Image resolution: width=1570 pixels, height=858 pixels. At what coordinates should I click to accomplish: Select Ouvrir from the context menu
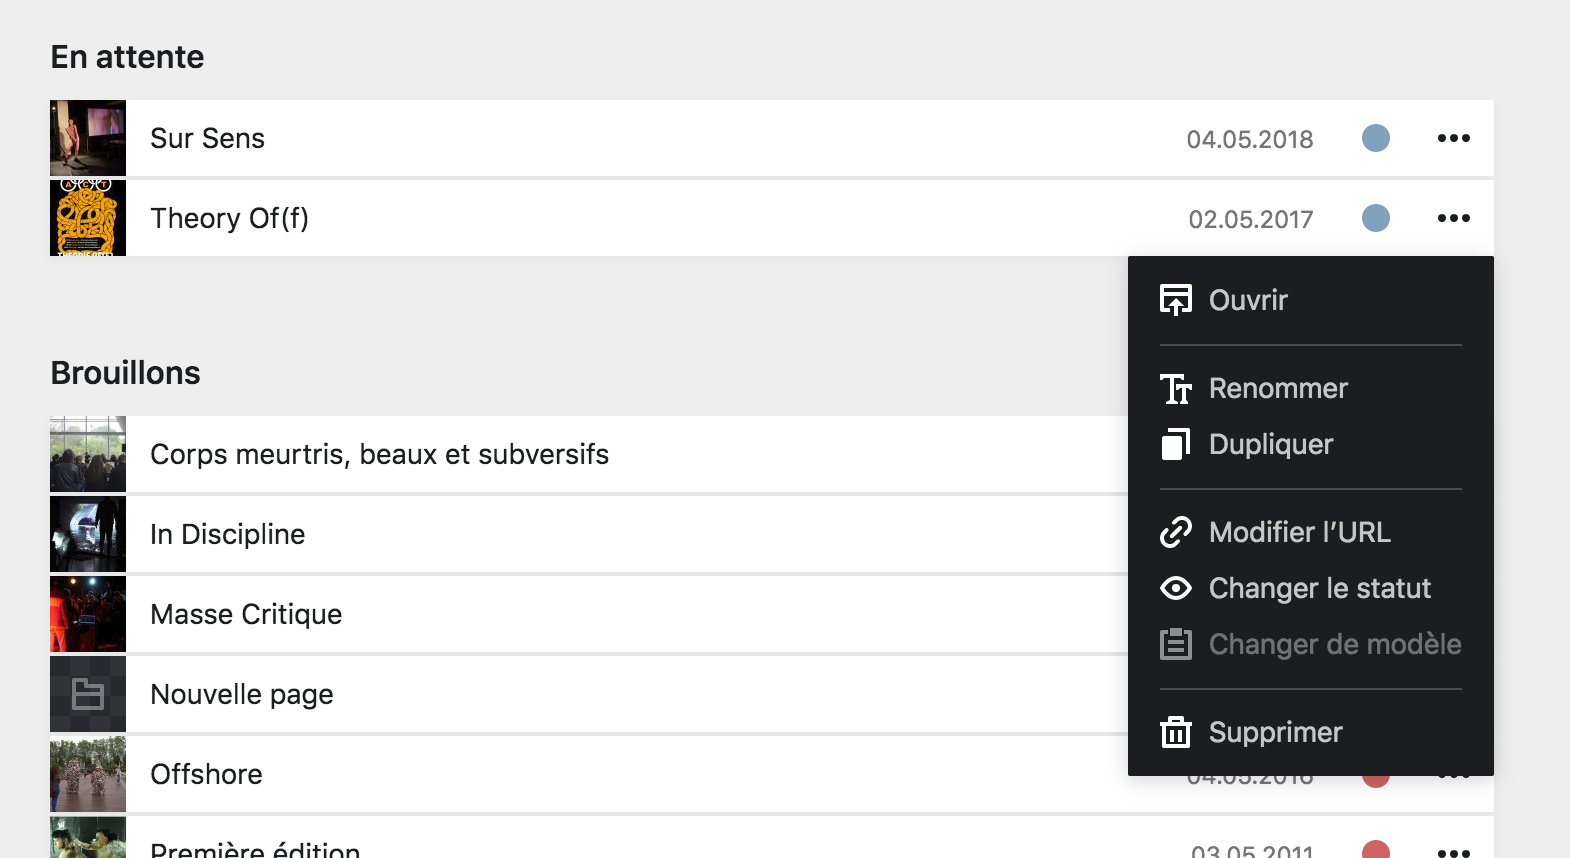pyautogui.click(x=1247, y=298)
